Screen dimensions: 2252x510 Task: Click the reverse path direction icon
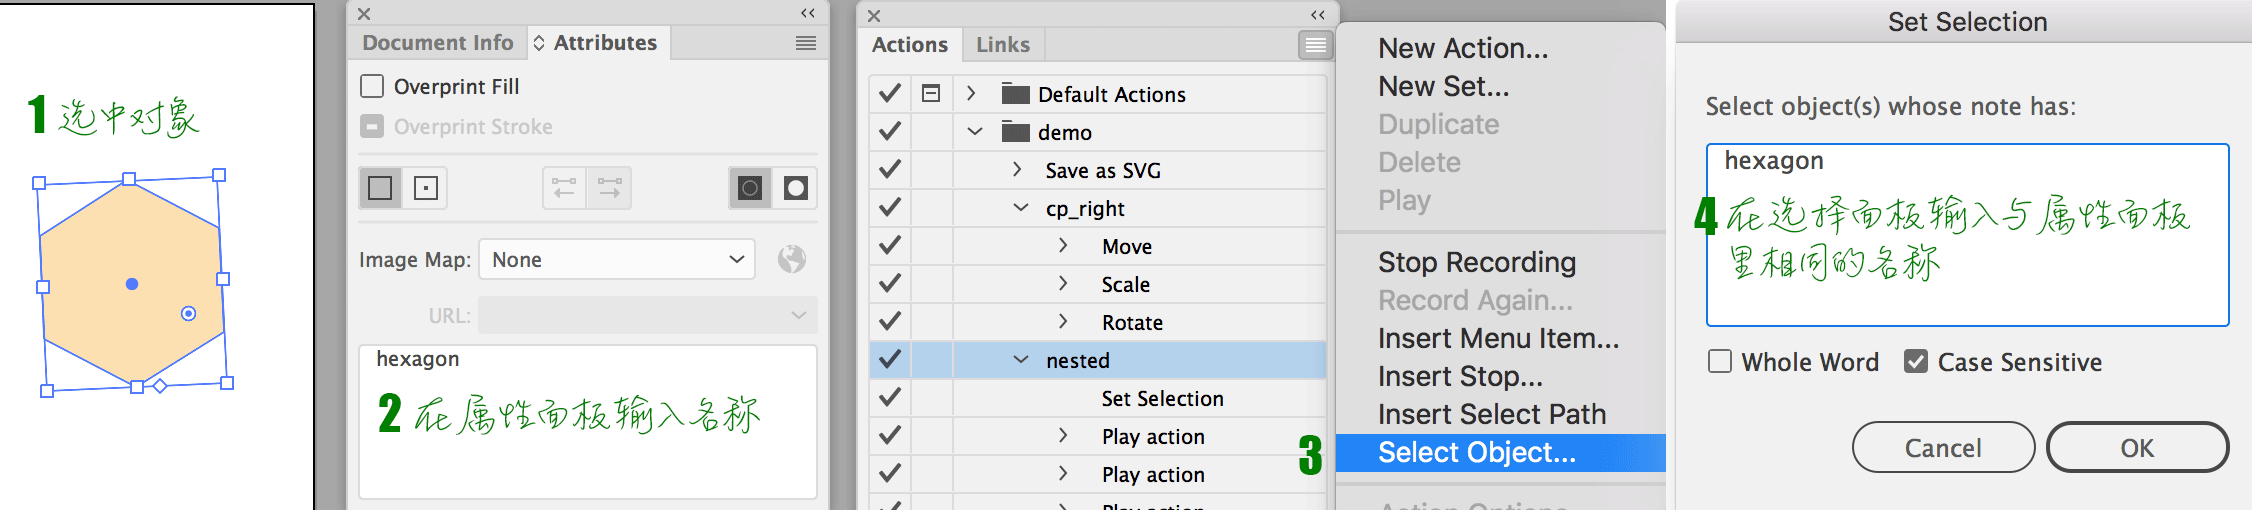pos(564,188)
